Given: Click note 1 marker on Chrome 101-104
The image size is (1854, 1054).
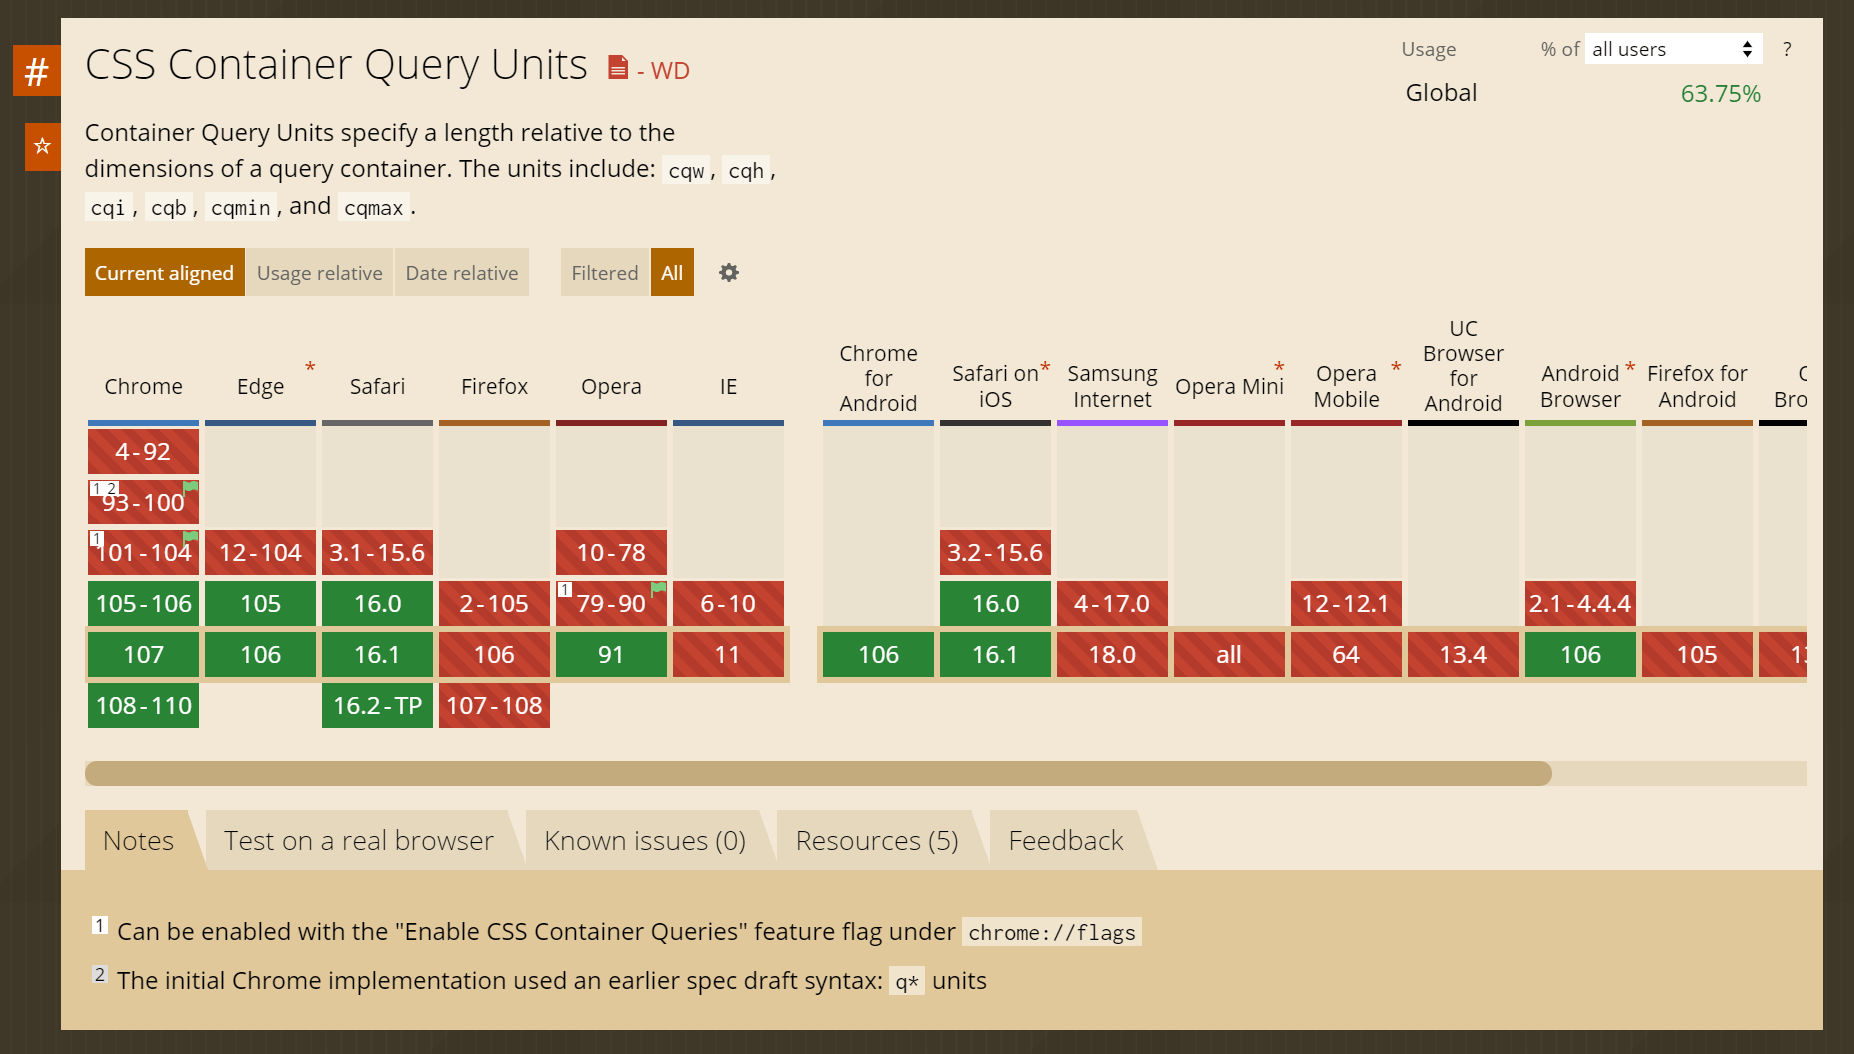Looking at the screenshot, I should [97, 539].
